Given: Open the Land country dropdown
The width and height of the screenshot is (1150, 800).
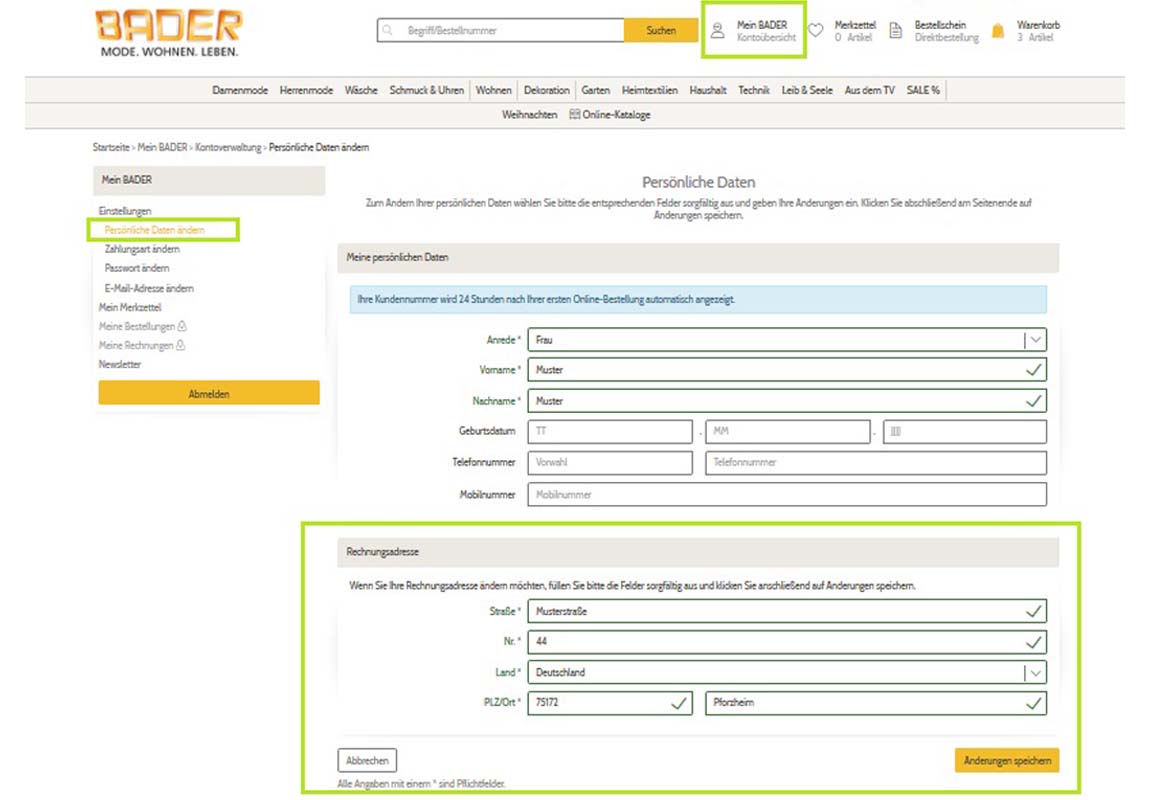Looking at the screenshot, I should click(1035, 673).
